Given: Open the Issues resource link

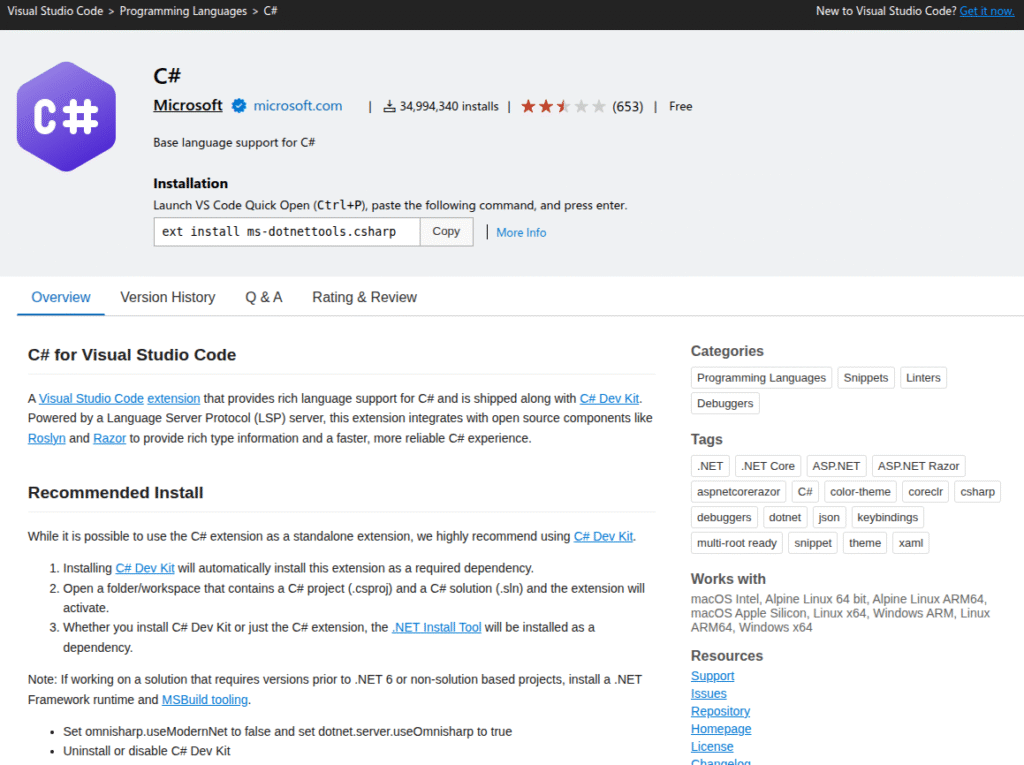Looking at the screenshot, I should [709, 694].
